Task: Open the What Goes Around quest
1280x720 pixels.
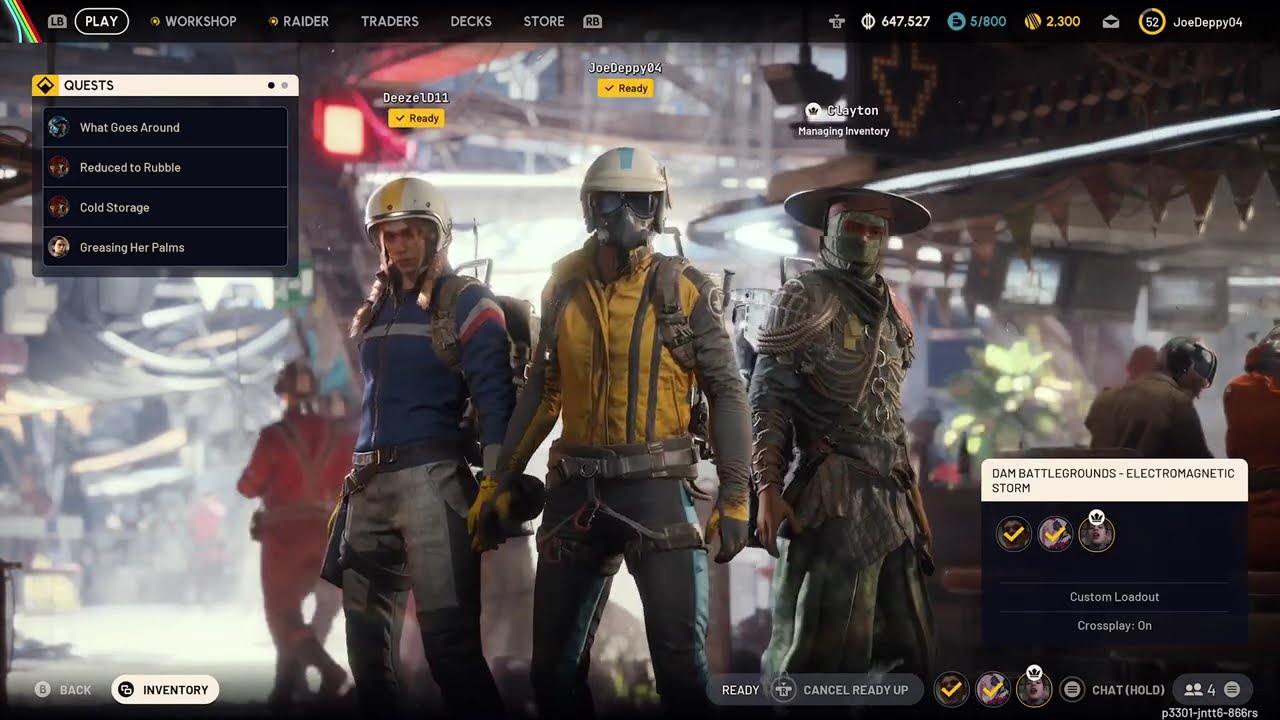Action: pyautogui.click(x=165, y=127)
